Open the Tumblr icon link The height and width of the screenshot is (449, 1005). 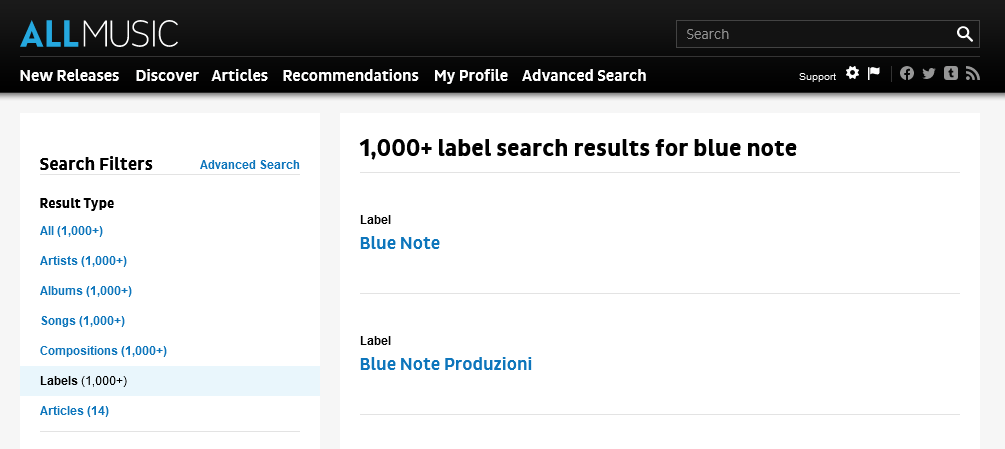point(950,73)
